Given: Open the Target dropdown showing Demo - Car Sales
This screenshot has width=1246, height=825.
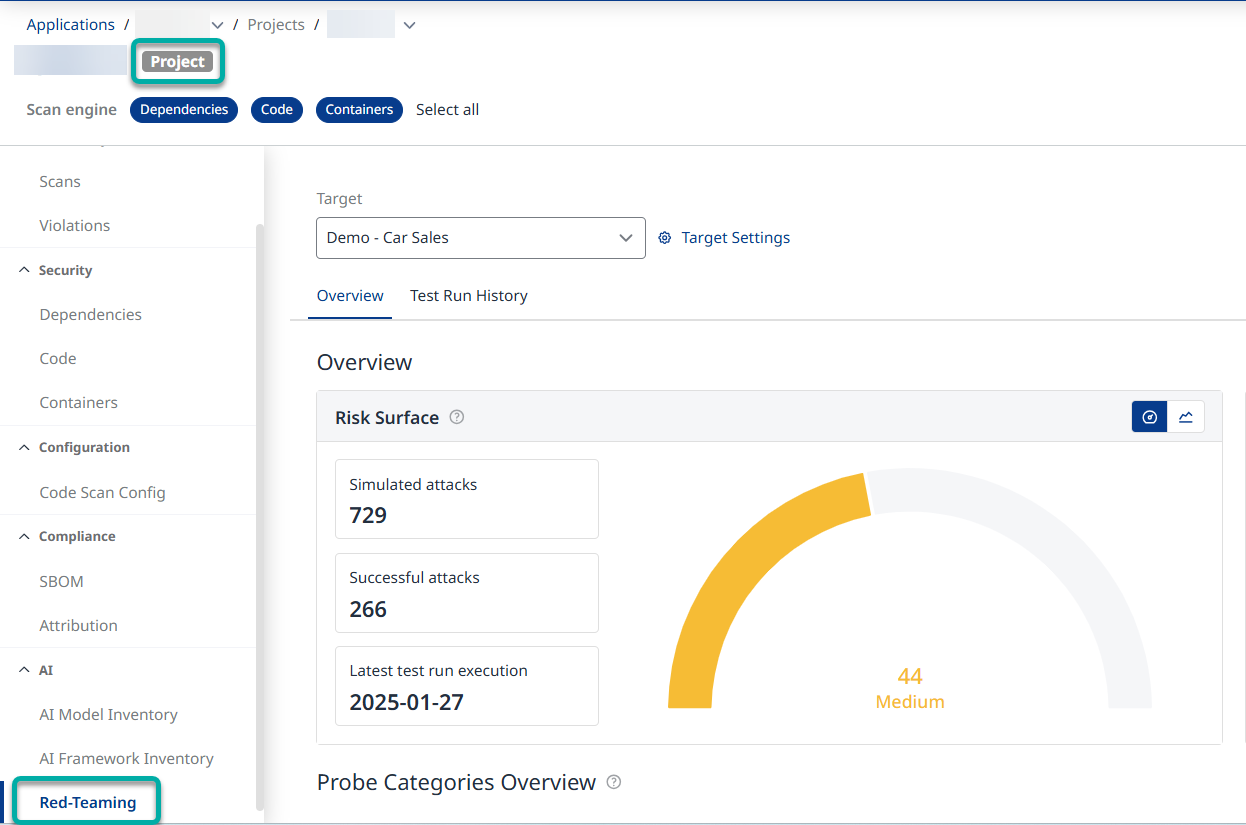Looking at the screenshot, I should click(480, 238).
